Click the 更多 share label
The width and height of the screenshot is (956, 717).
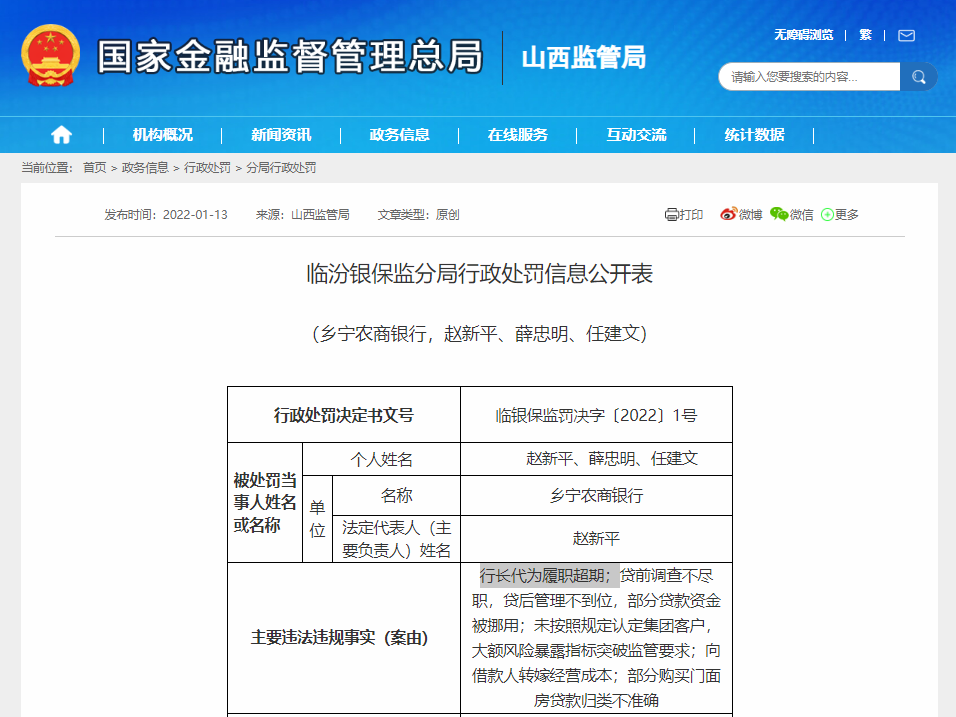tap(846, 215)
